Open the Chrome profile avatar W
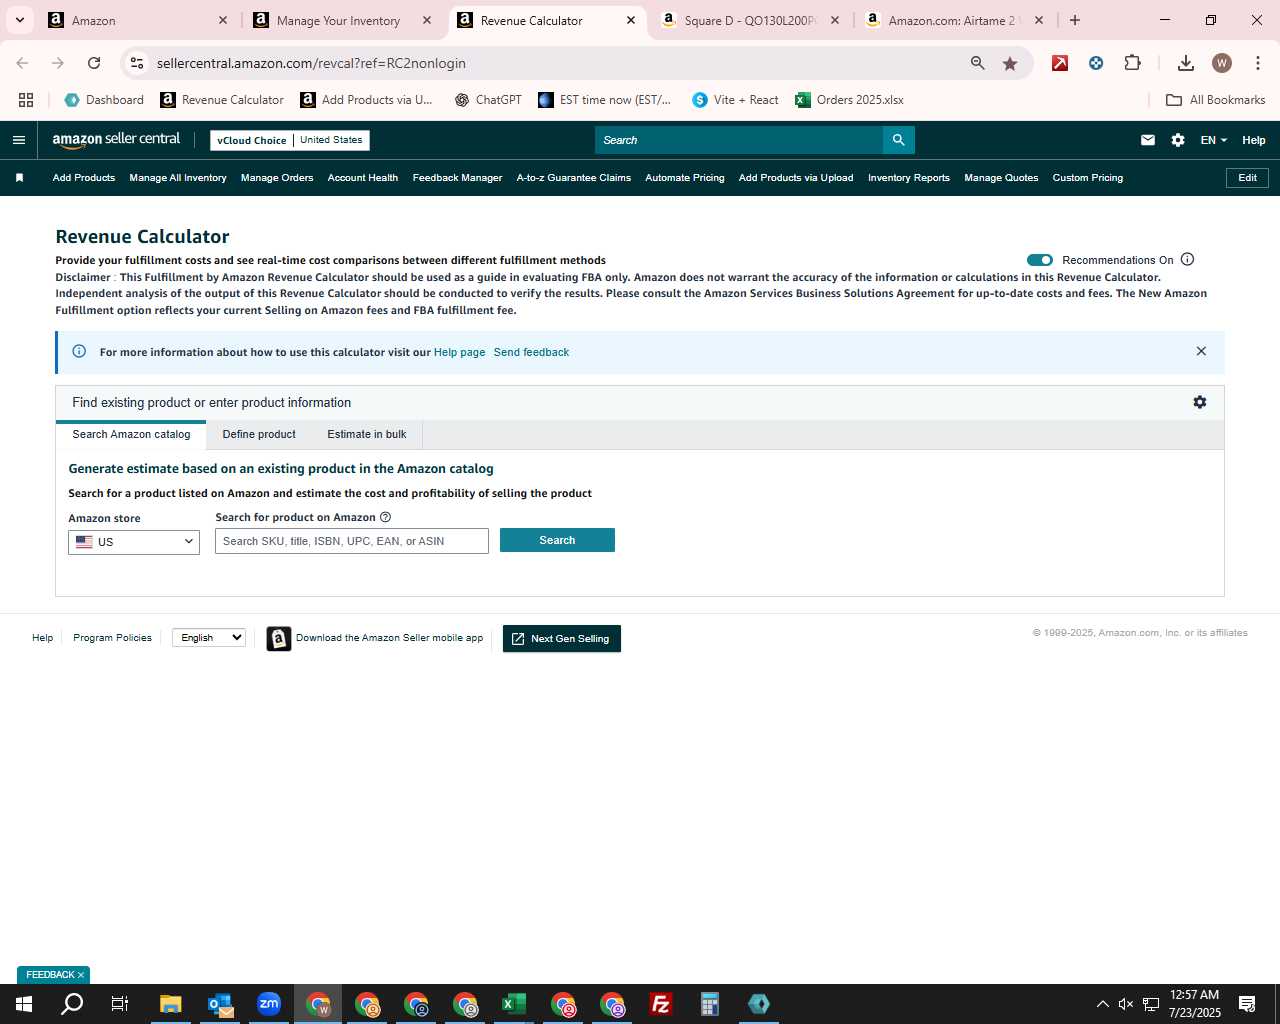This screenshot has width=1280, height=1024. tap(1221, 63)
